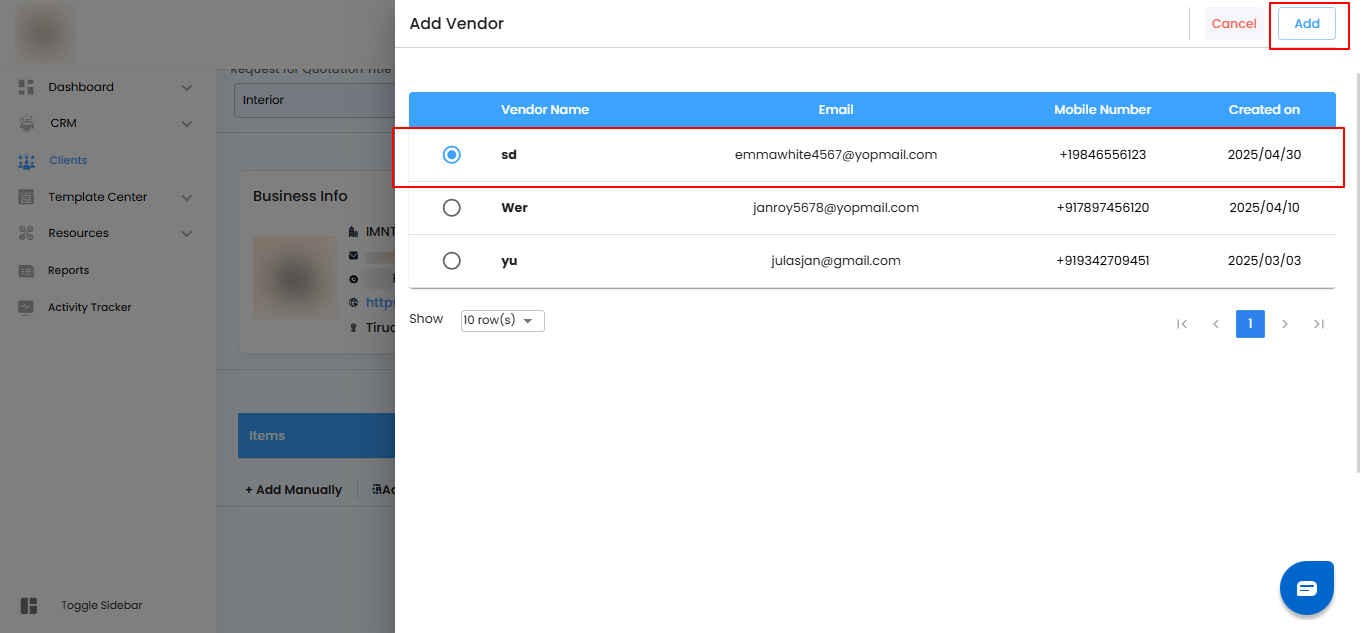Viewport: 1366px width, 633px height.
Task: Click the Toggle Sidebar layout icon
Action: [29, 606]
